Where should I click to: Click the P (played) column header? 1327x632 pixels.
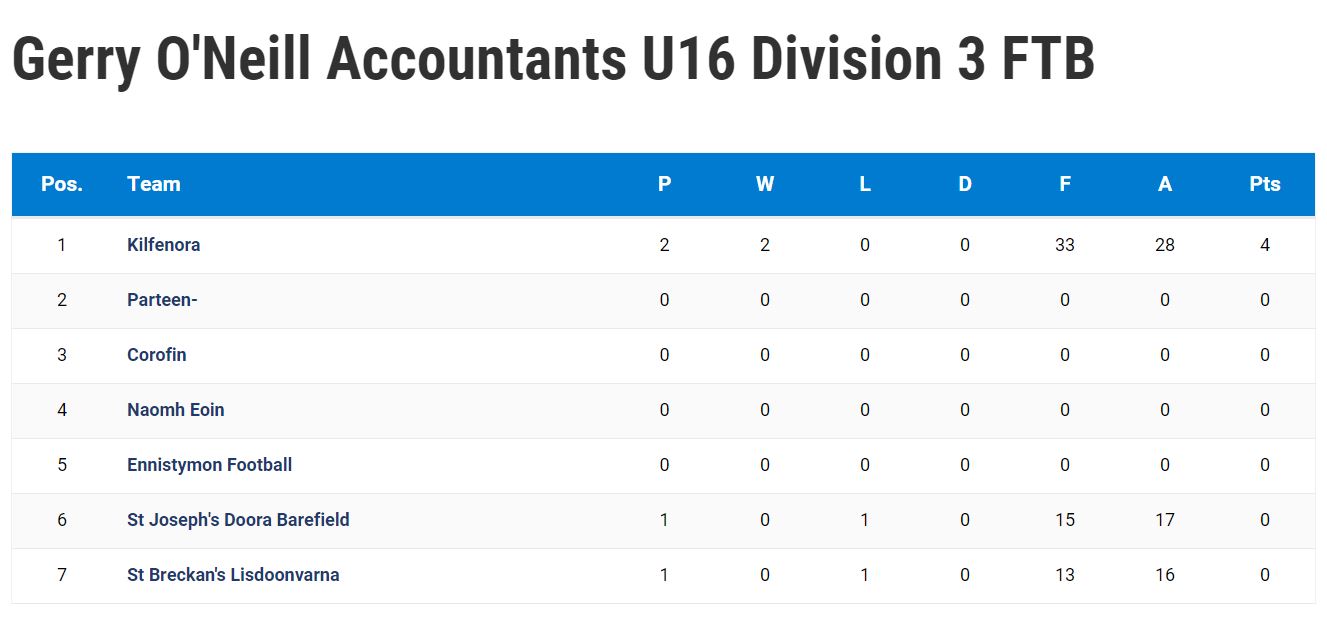tap(665, 184)
